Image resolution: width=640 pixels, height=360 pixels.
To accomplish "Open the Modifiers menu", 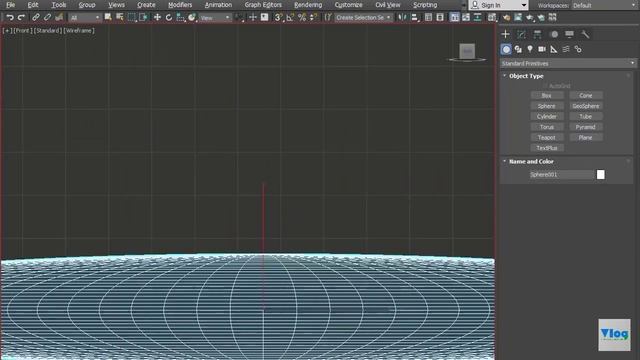I will tap(180, 5).
